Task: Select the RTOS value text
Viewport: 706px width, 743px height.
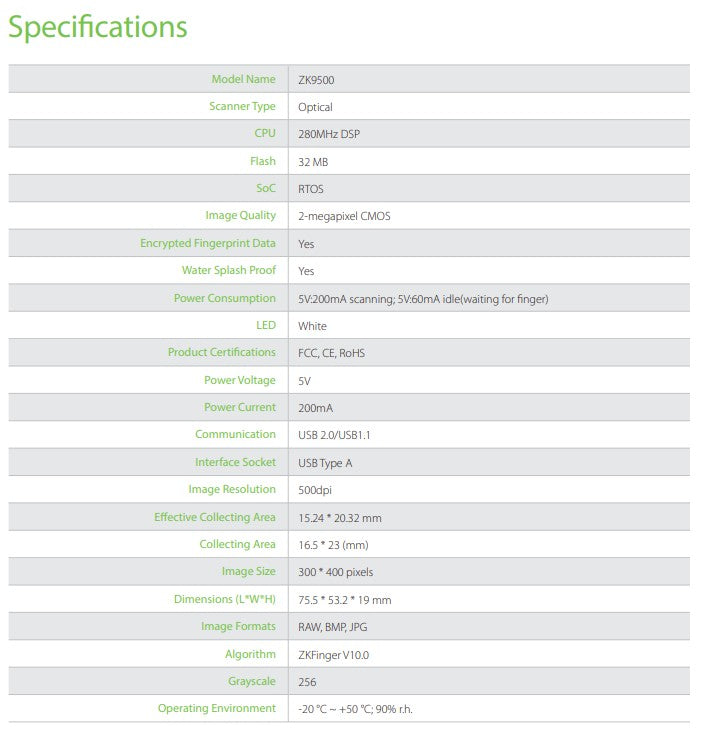Action: [311, 189]
